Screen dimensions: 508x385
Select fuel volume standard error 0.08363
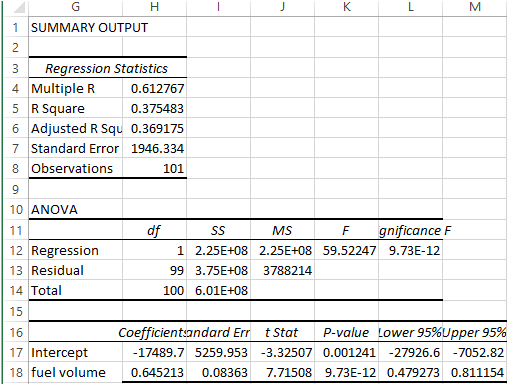(218, 372)
